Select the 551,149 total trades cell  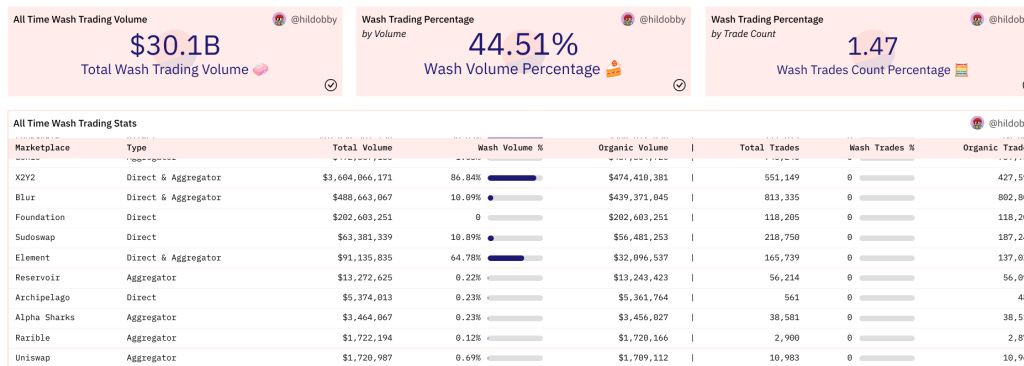coord(782,177)
